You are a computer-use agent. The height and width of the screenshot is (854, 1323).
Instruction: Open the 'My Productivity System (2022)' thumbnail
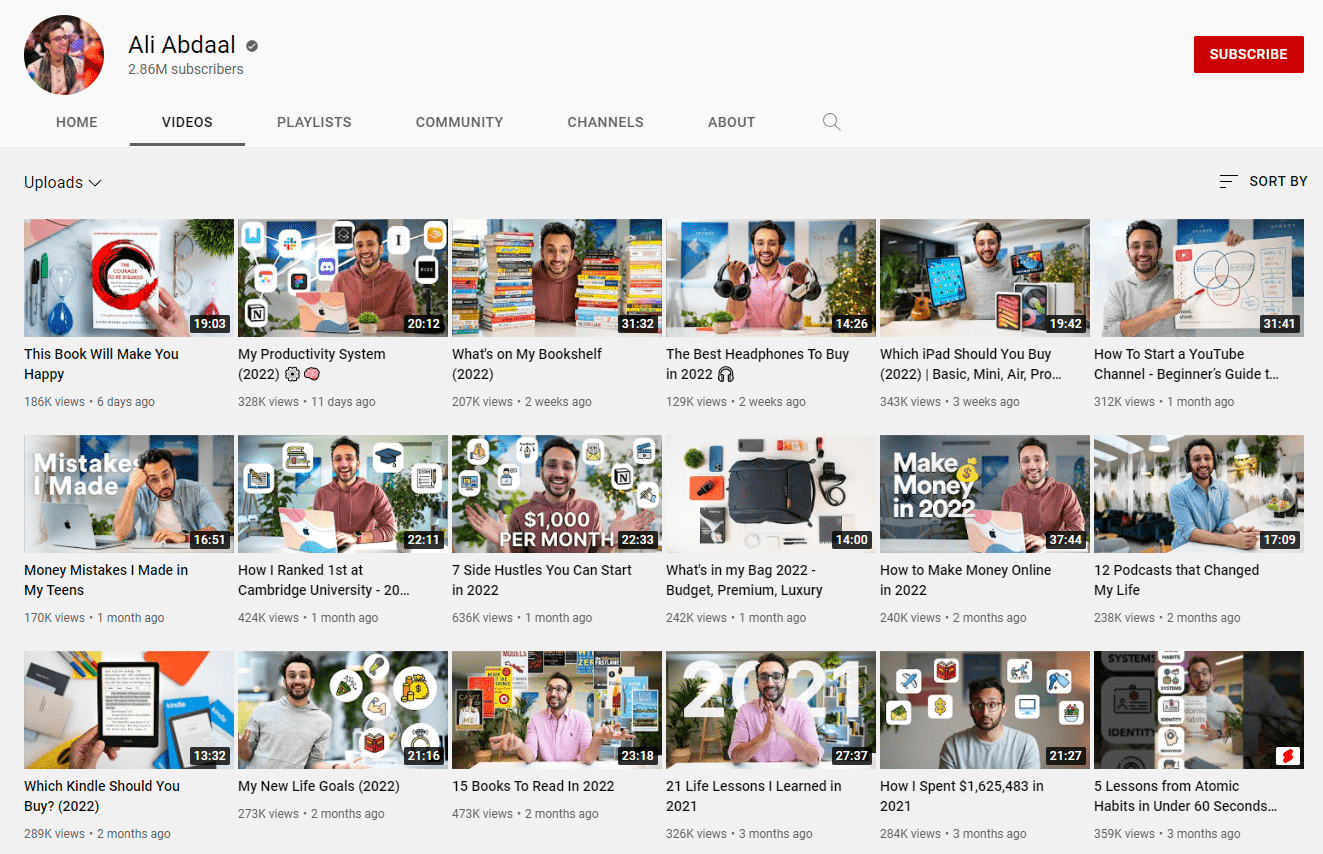tap(343, 278)
